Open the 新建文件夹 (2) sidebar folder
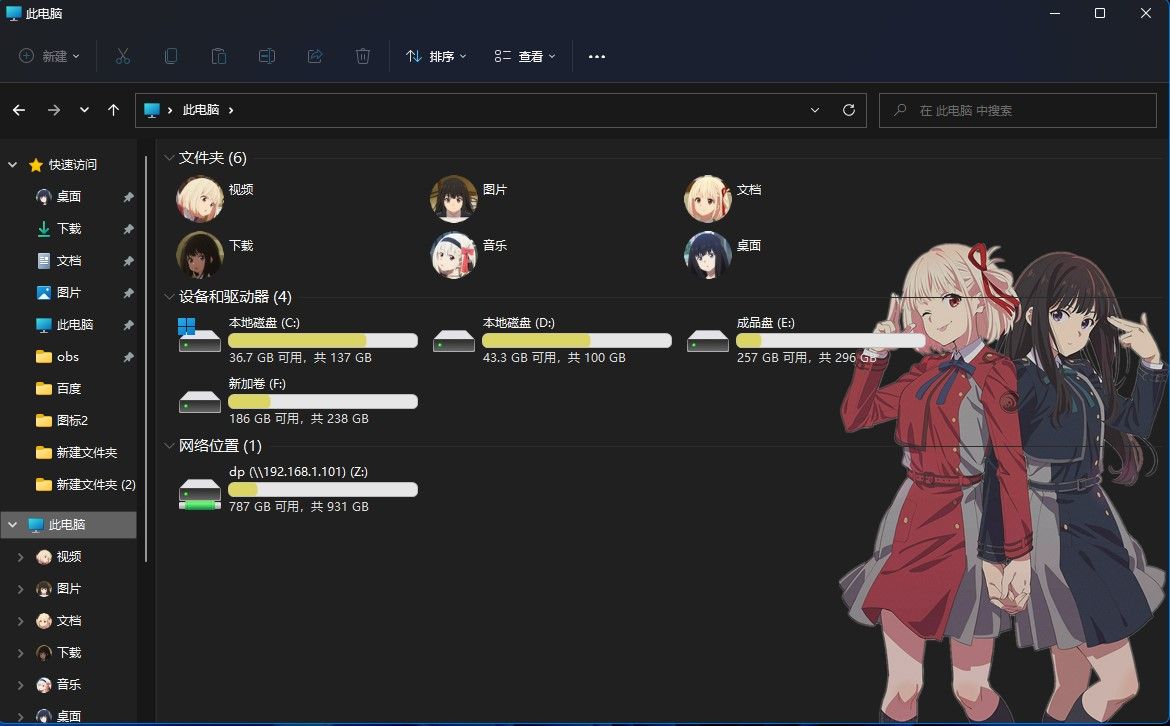This screenshot has width=1170, height=726. [96, 484]
